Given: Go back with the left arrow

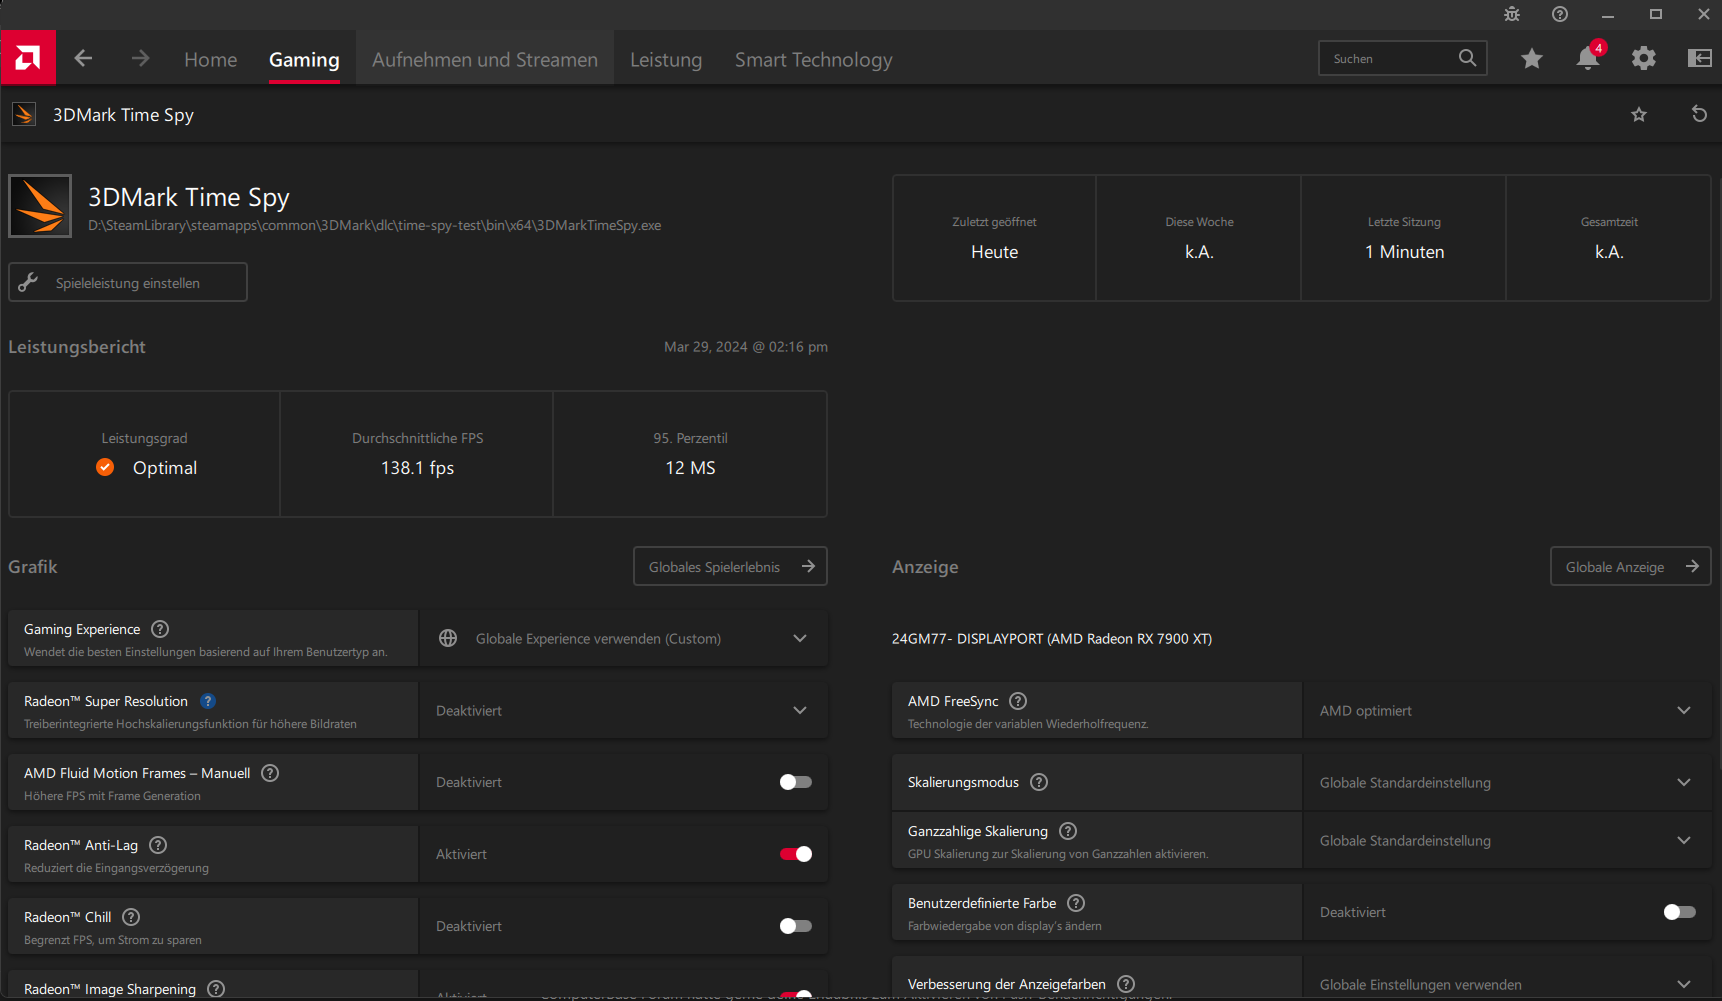Looking at the screenshot, I should (x=83, y=59).
